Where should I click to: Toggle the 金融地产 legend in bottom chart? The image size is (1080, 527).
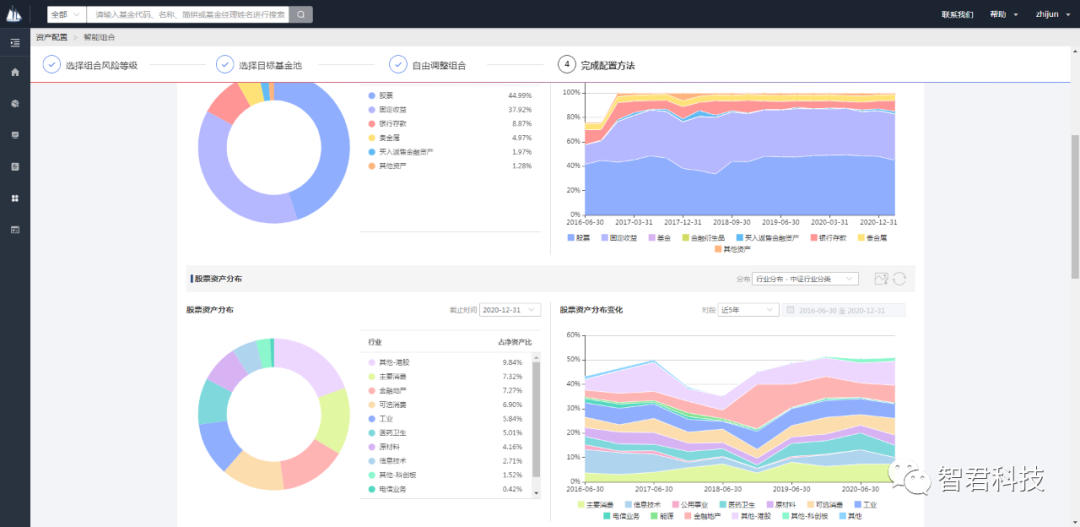click(702, 515)
